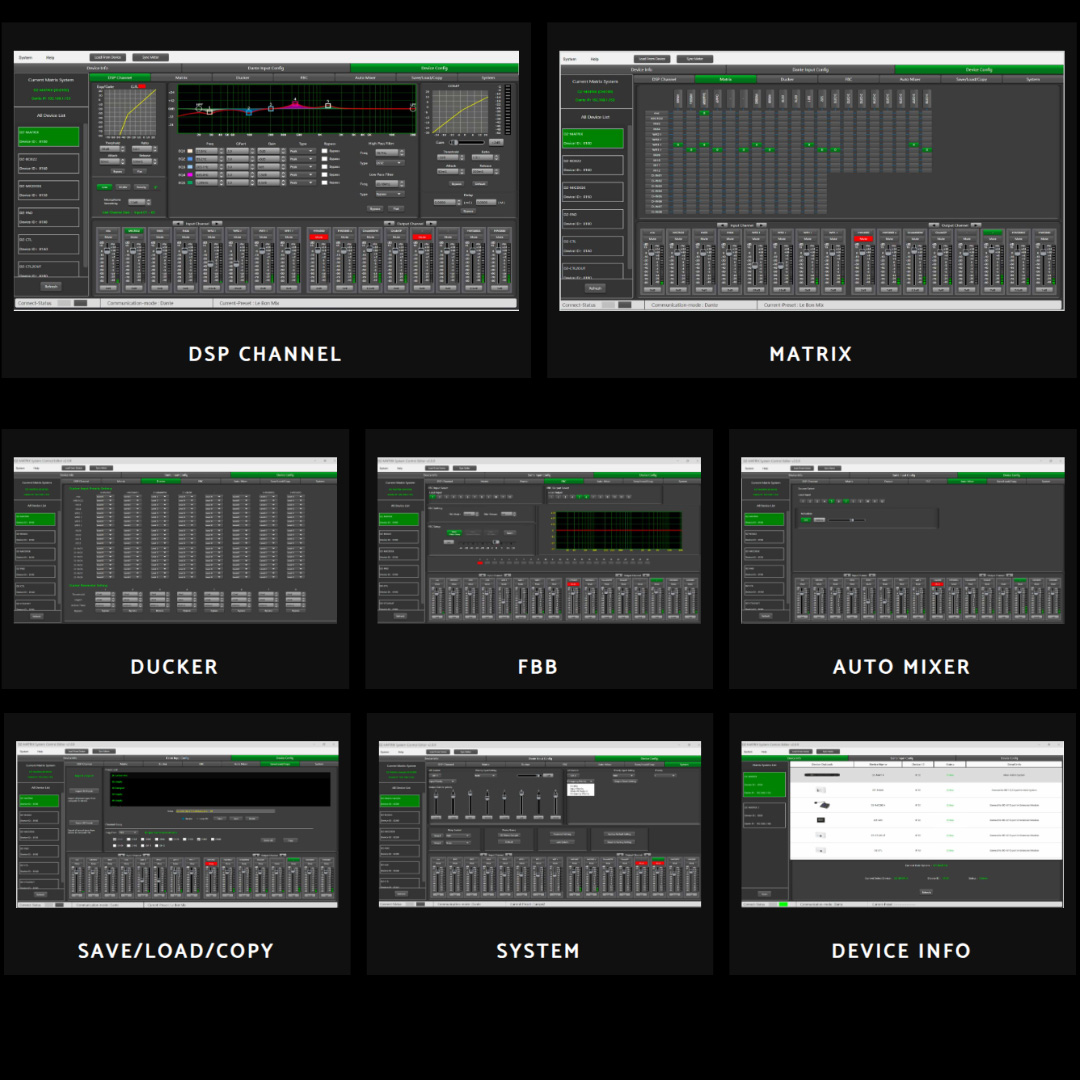The image size is (1080, 1080).
Task: Click Input Channel left arrow in DSP Channel panel
Action: [177, 223]
